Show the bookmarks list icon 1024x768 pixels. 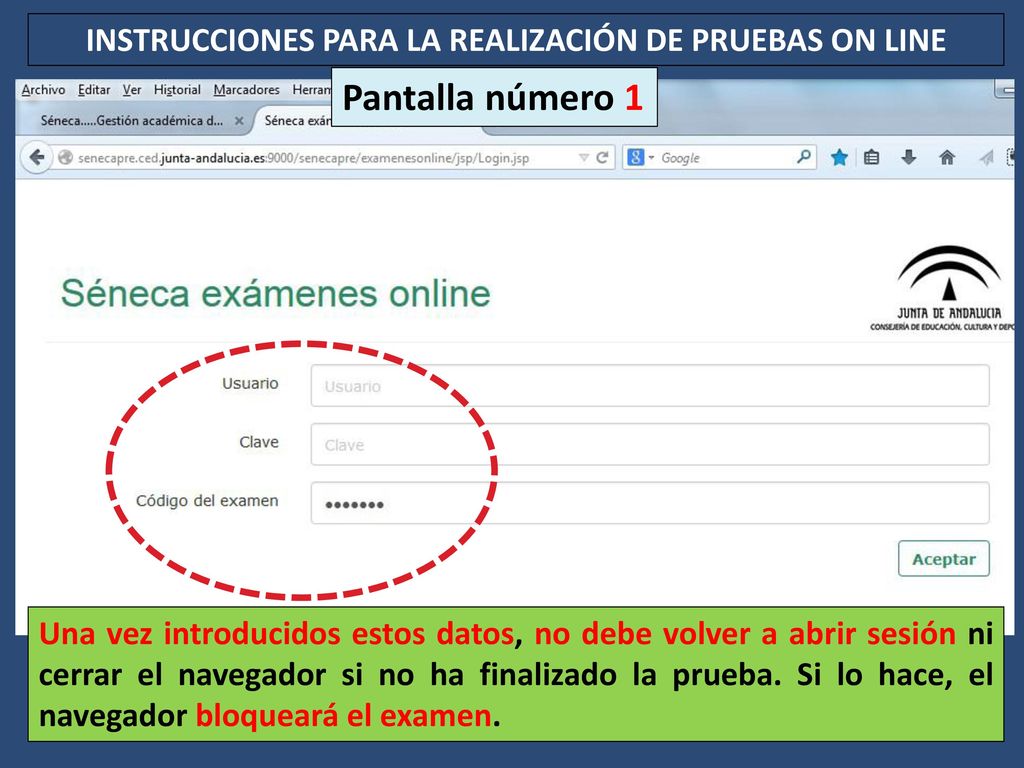point(871,157)
